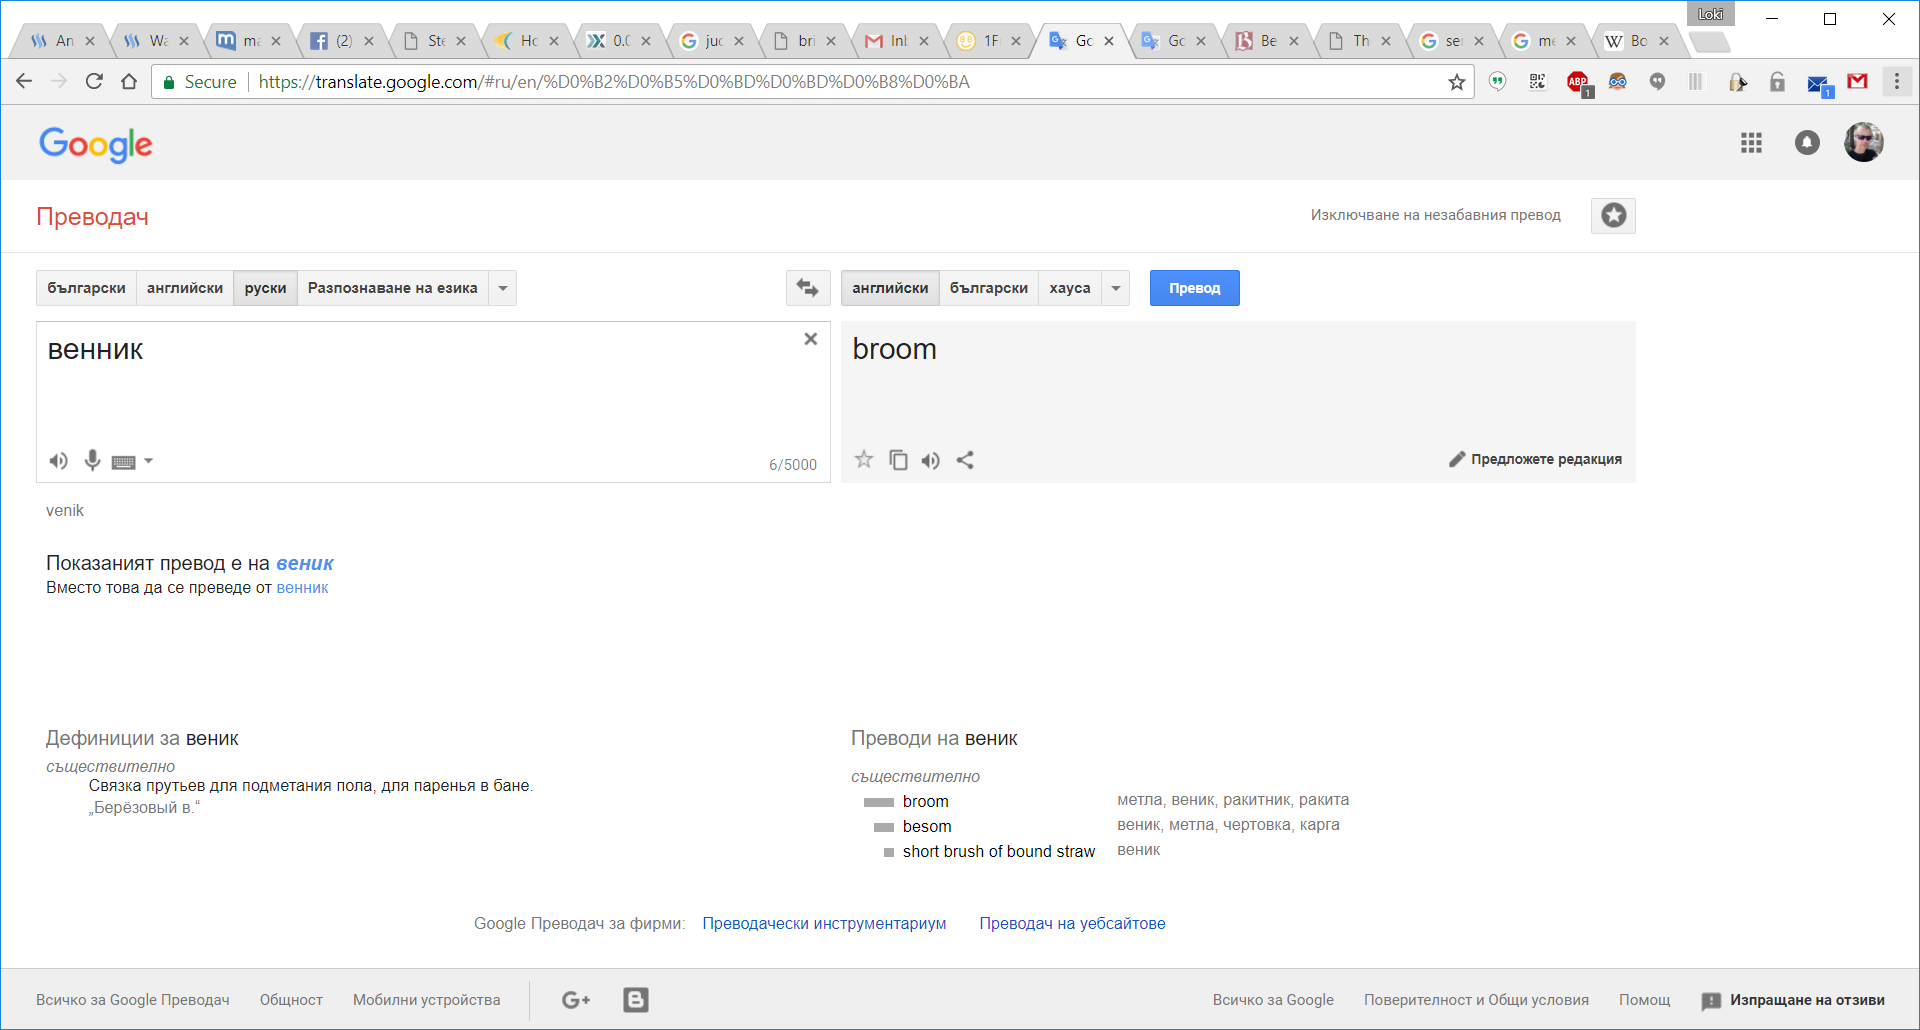Image resolution: width=1920 pixels, height=1030 pixels.
Task: Open Phrasebook star button
Action: (1613, 215)
